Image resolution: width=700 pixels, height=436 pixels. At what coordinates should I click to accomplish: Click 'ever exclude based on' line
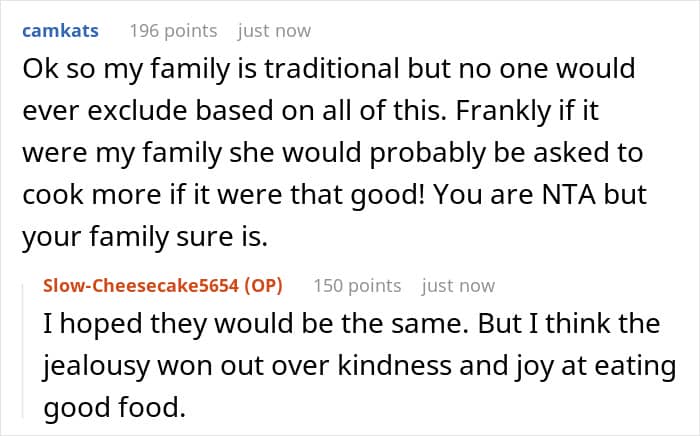coord(311,111)
